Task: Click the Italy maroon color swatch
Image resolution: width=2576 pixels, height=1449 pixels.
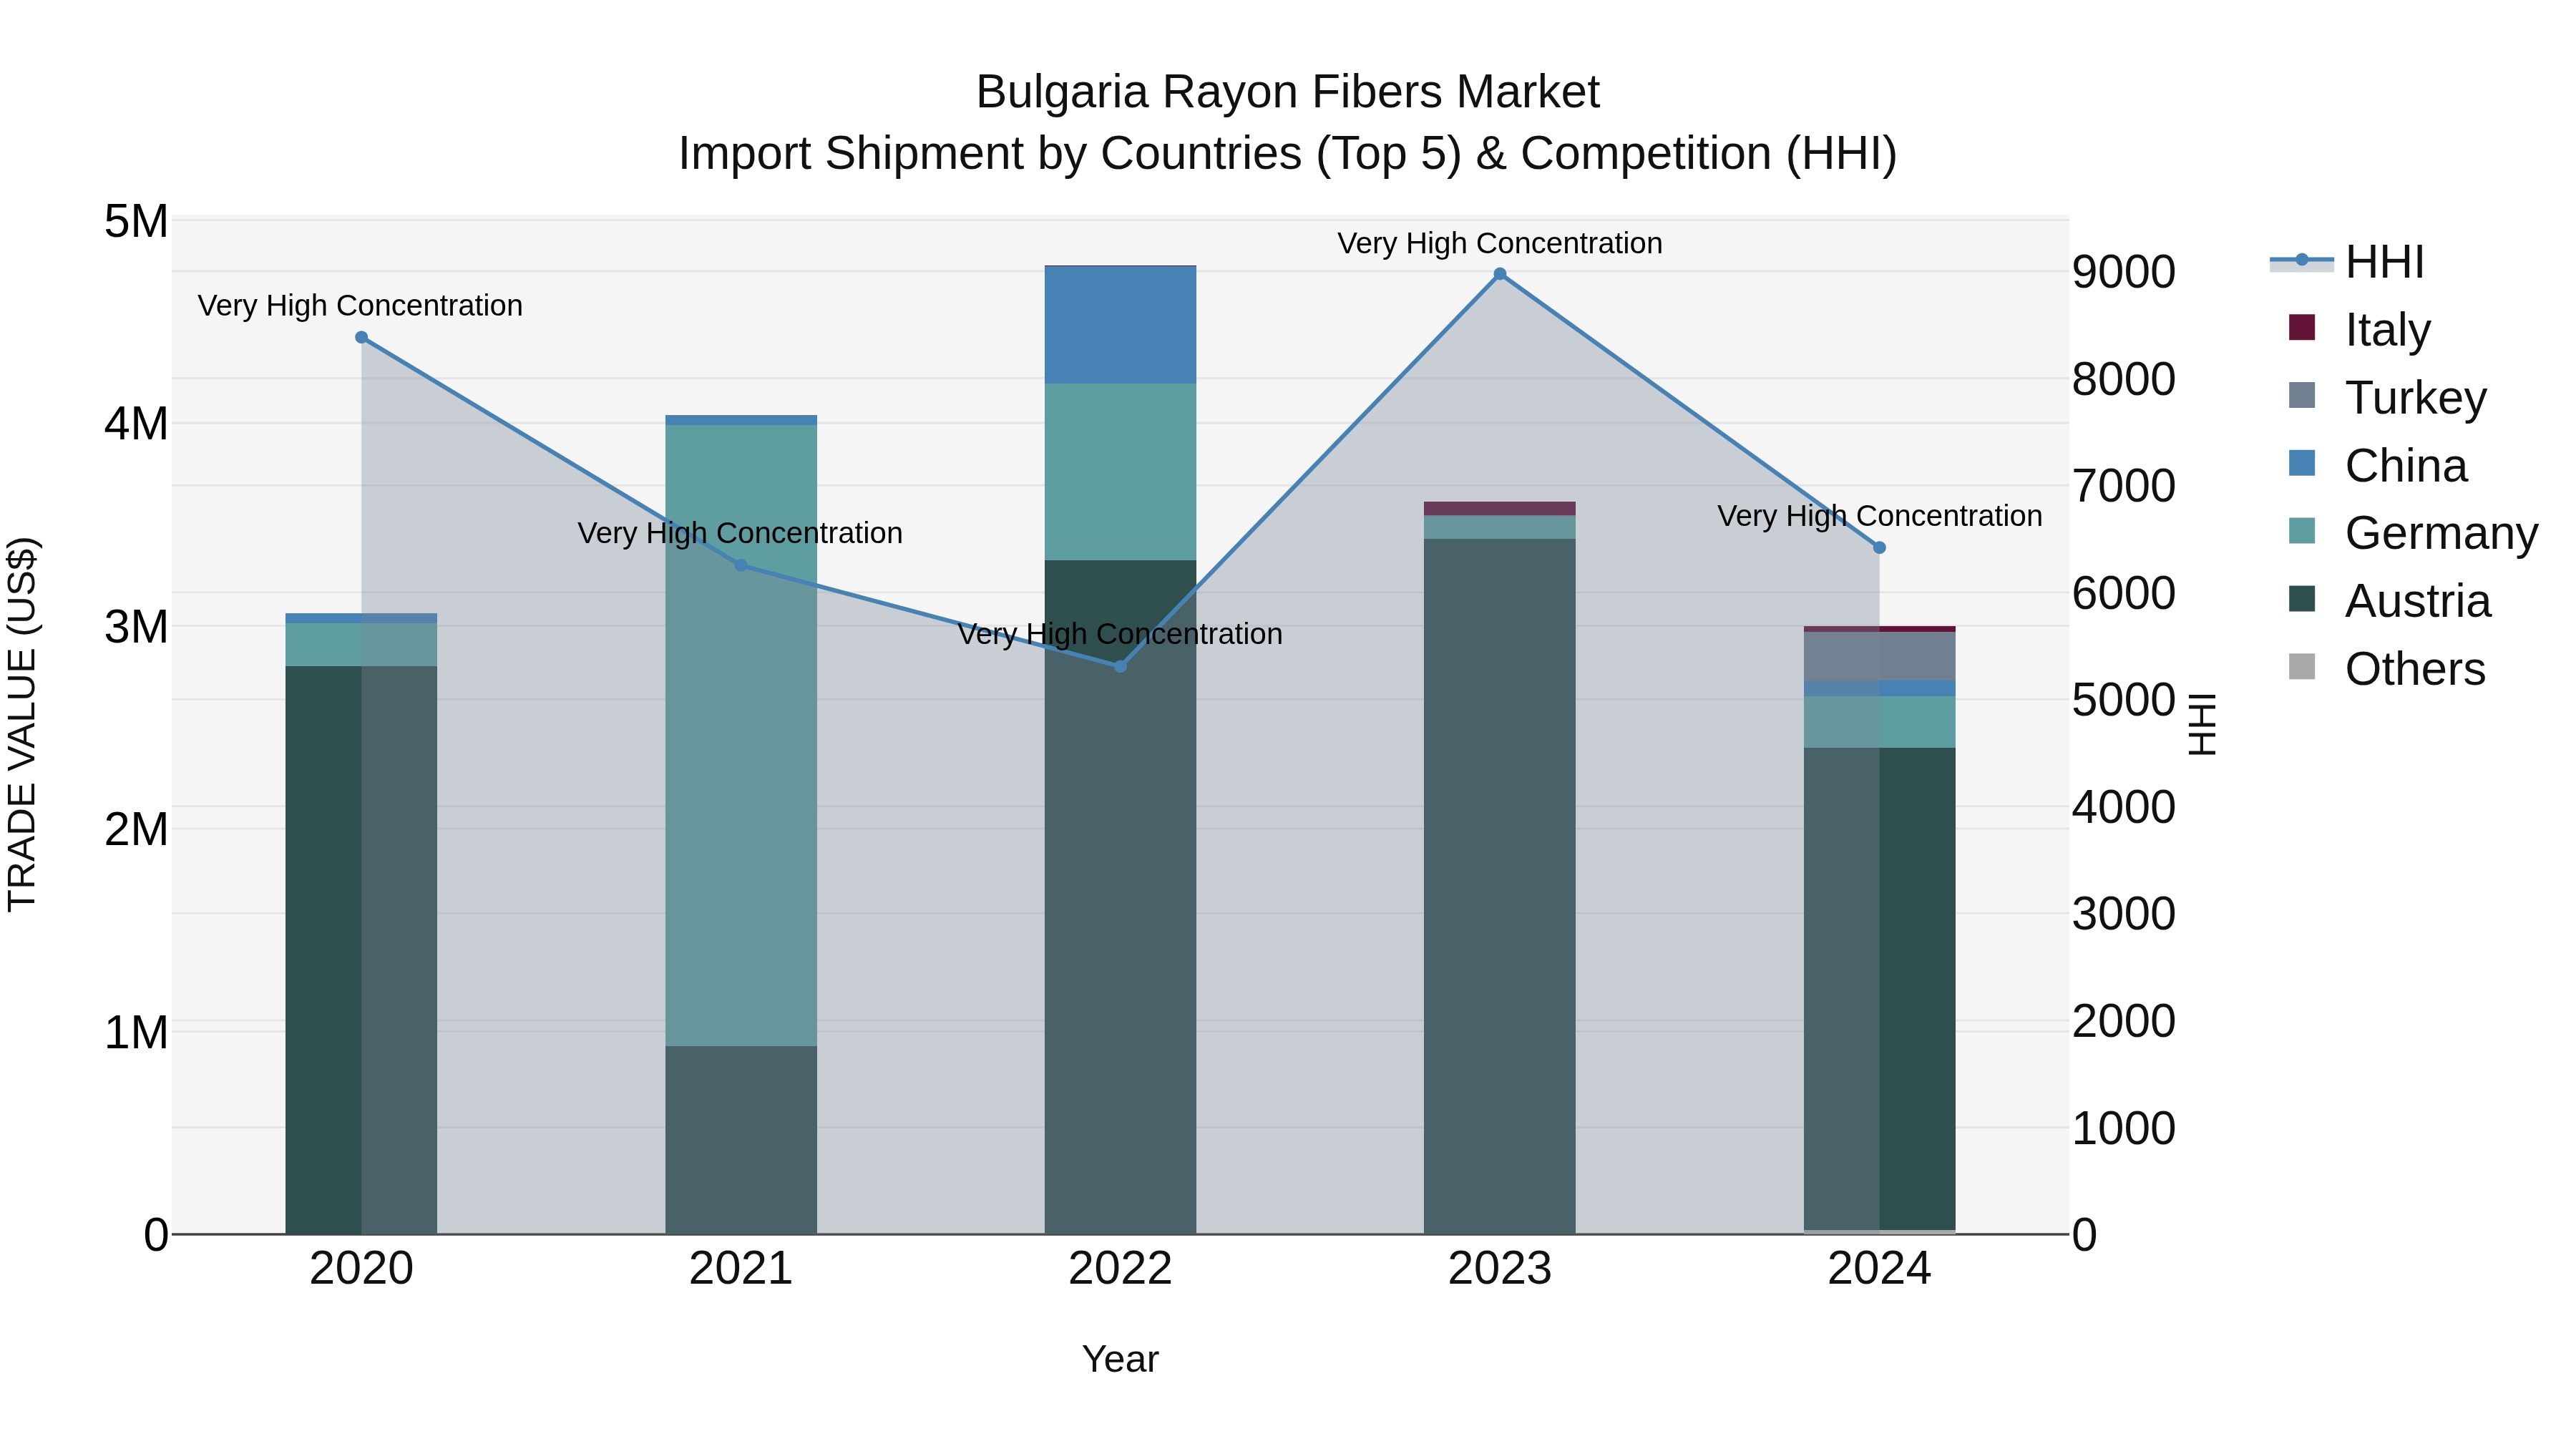Action: (x=2302, y=327)
